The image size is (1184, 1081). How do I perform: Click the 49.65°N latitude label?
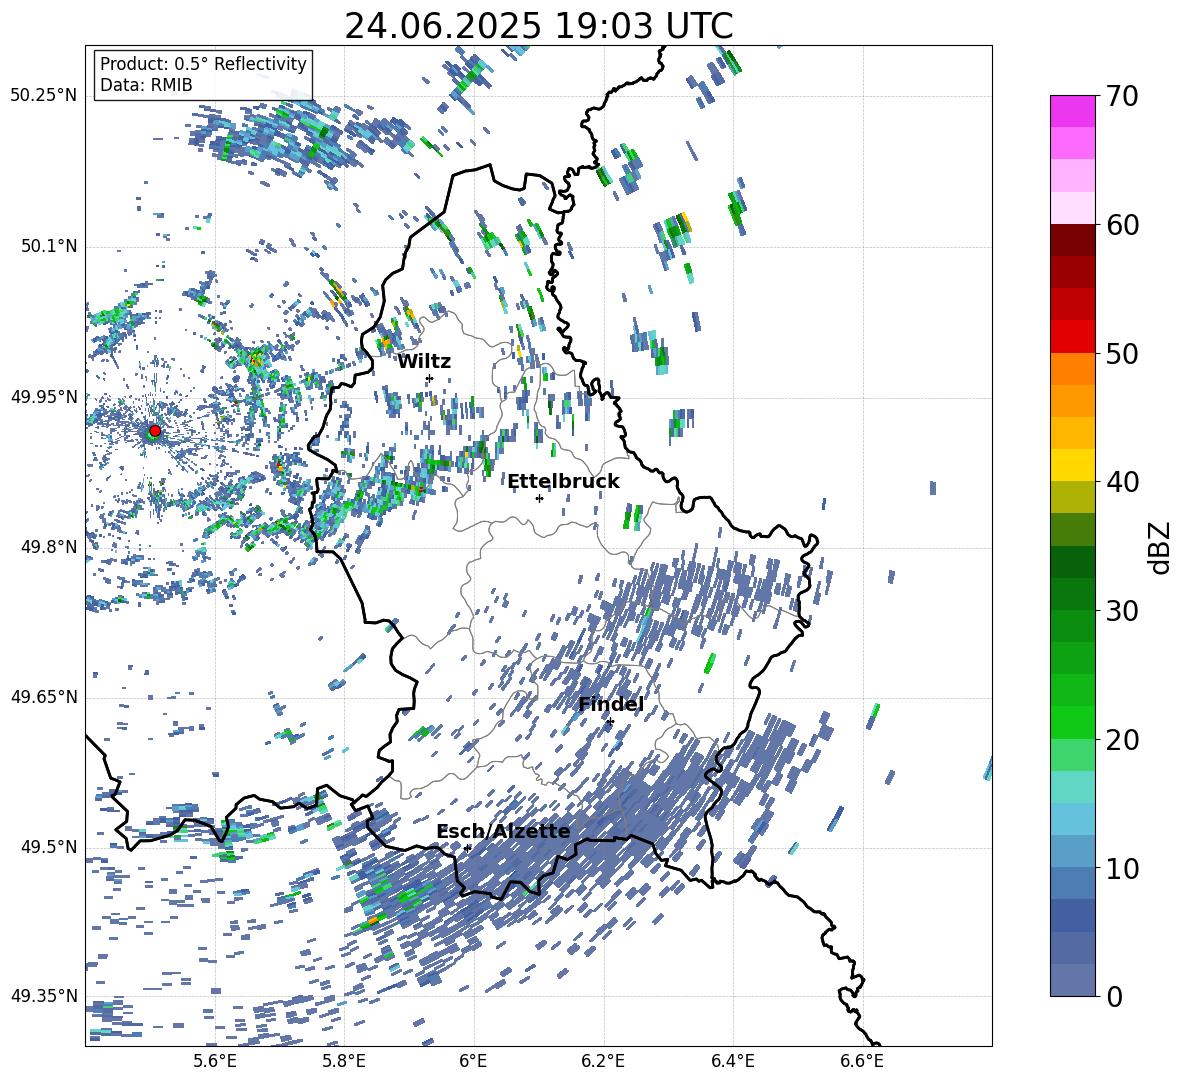[x=44, y=697]
